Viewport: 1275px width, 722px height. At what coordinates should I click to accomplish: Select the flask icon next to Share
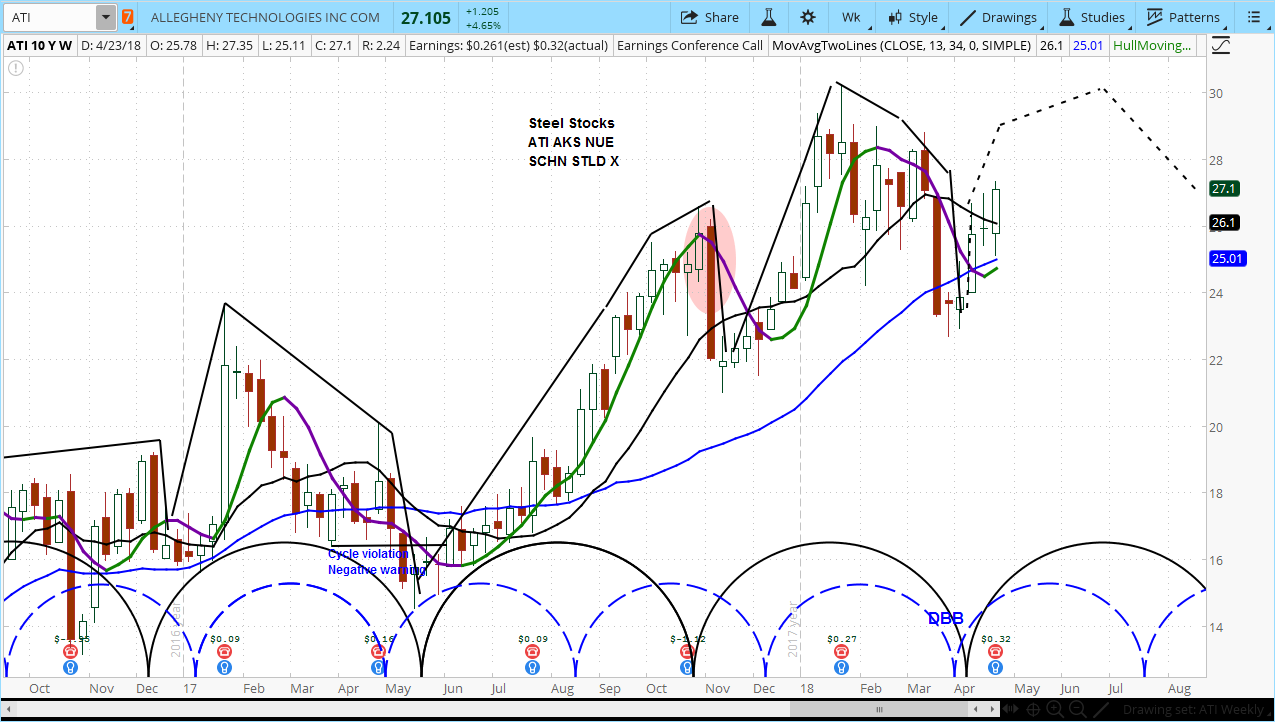(768, 17)
